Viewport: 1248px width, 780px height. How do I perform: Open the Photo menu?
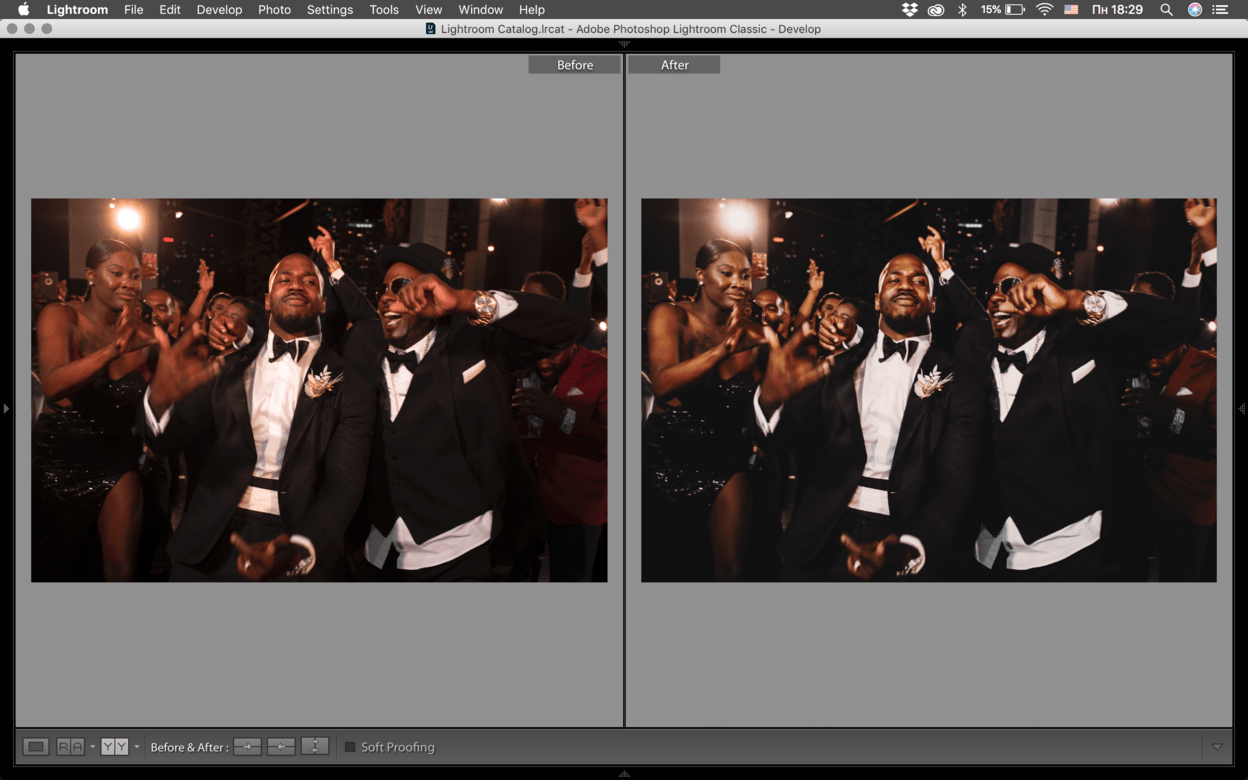(x=274, y=10)
